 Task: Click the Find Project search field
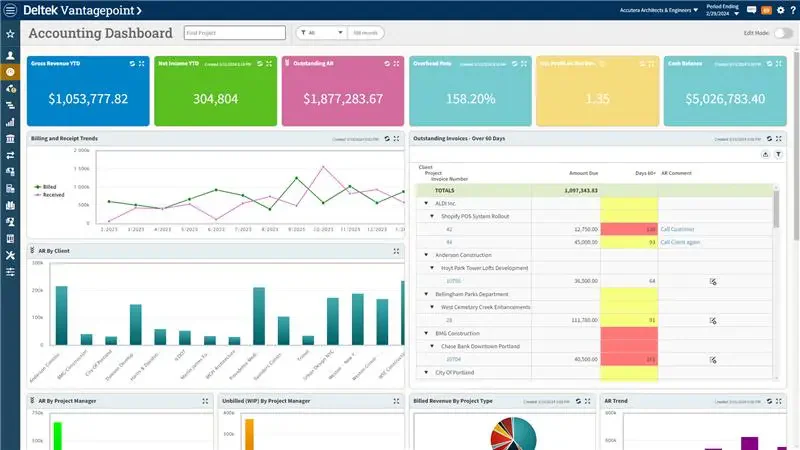235,33
